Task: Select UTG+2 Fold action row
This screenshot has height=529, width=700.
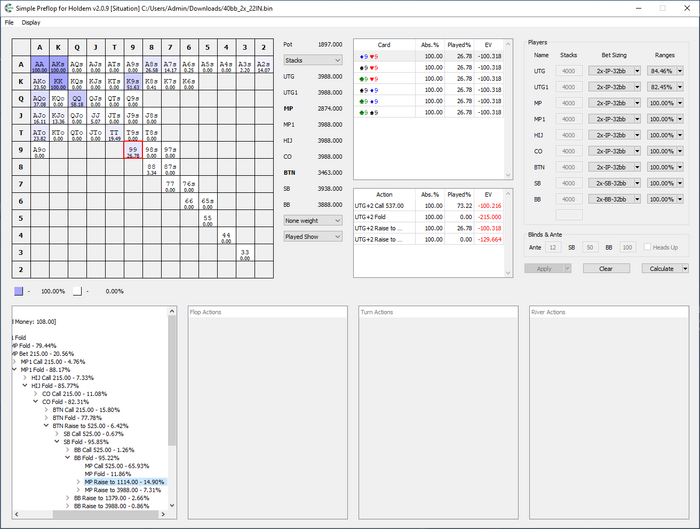Action: [428, 217]
